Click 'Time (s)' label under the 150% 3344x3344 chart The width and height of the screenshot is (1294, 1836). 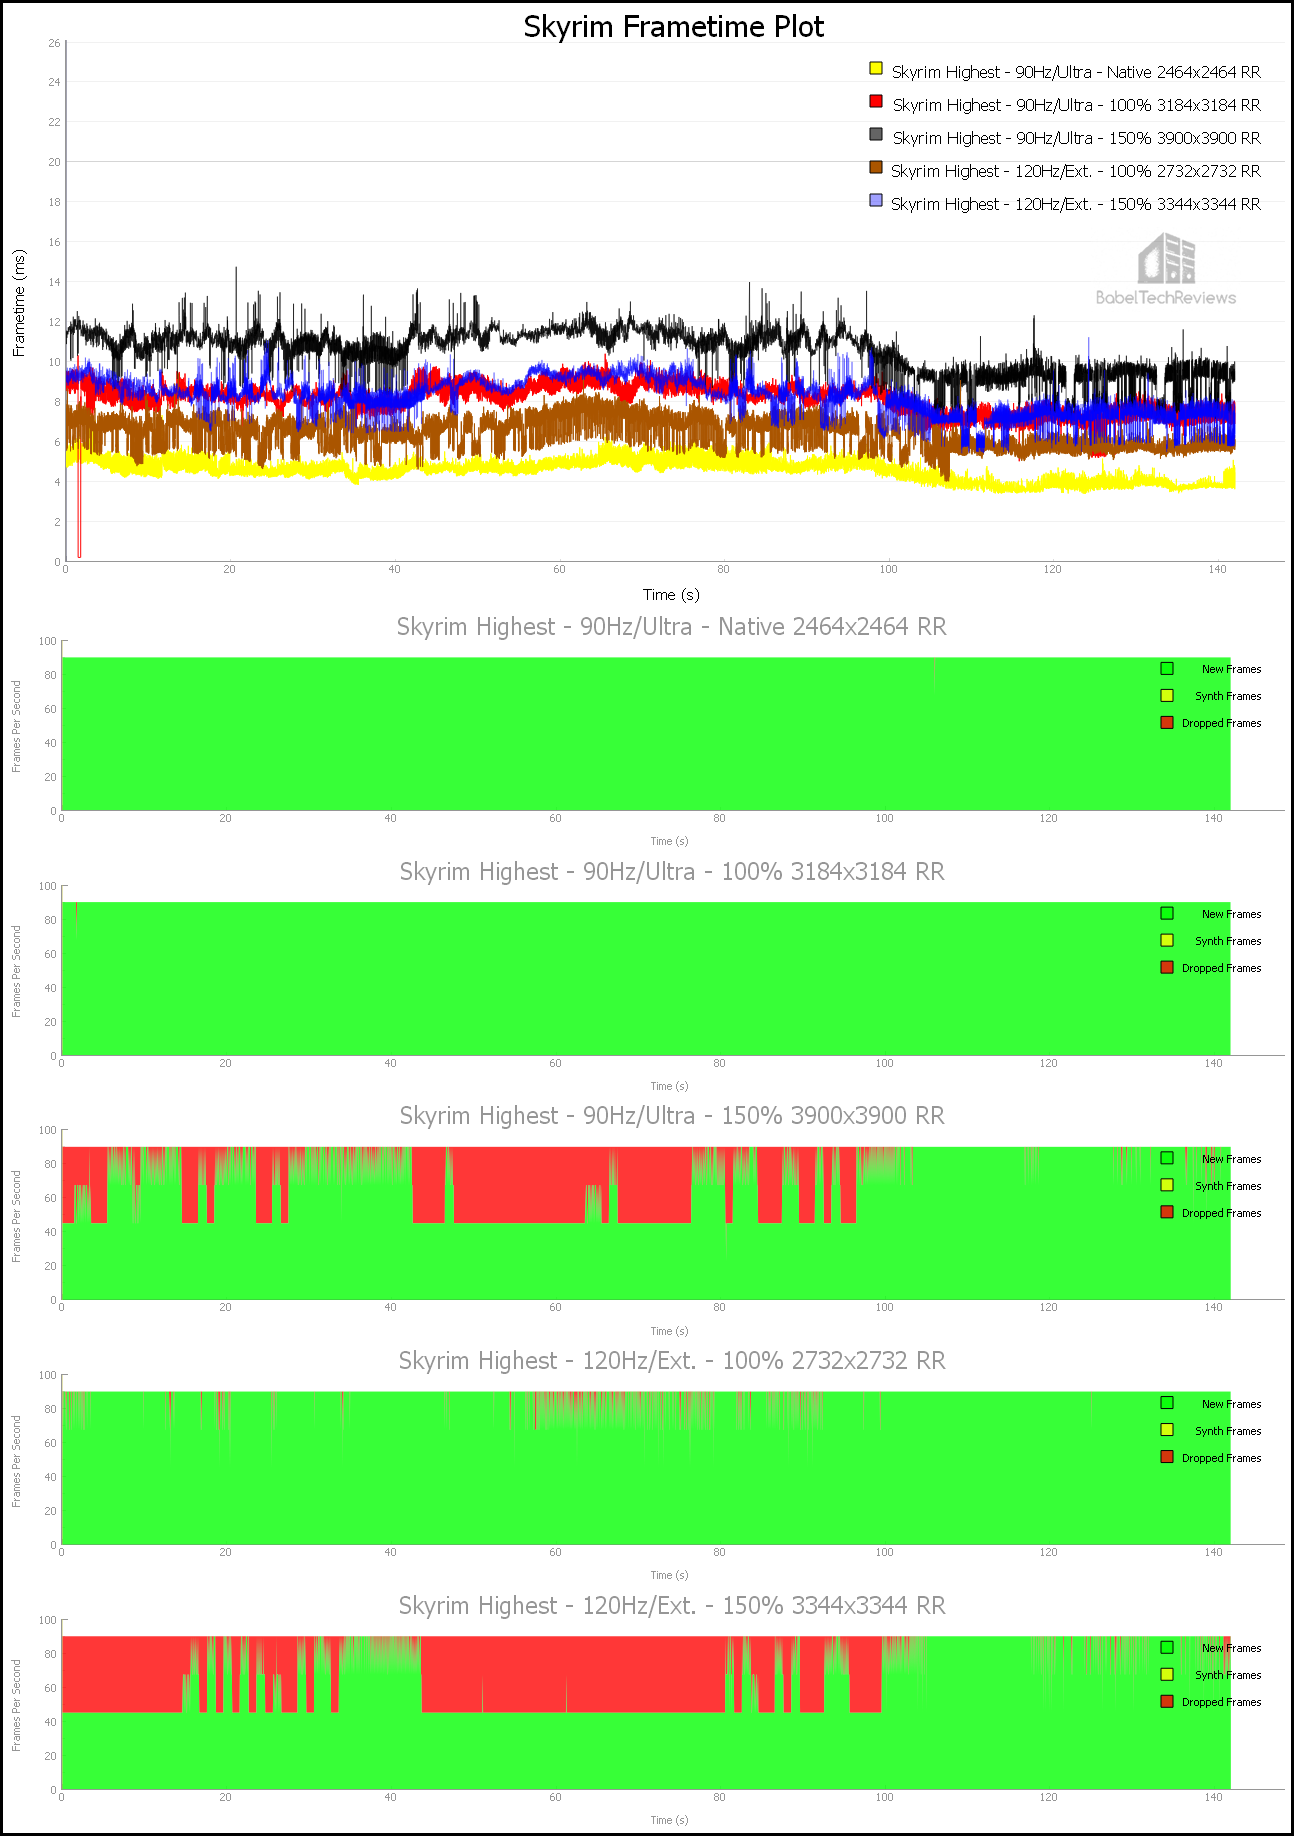[669, 1820]
